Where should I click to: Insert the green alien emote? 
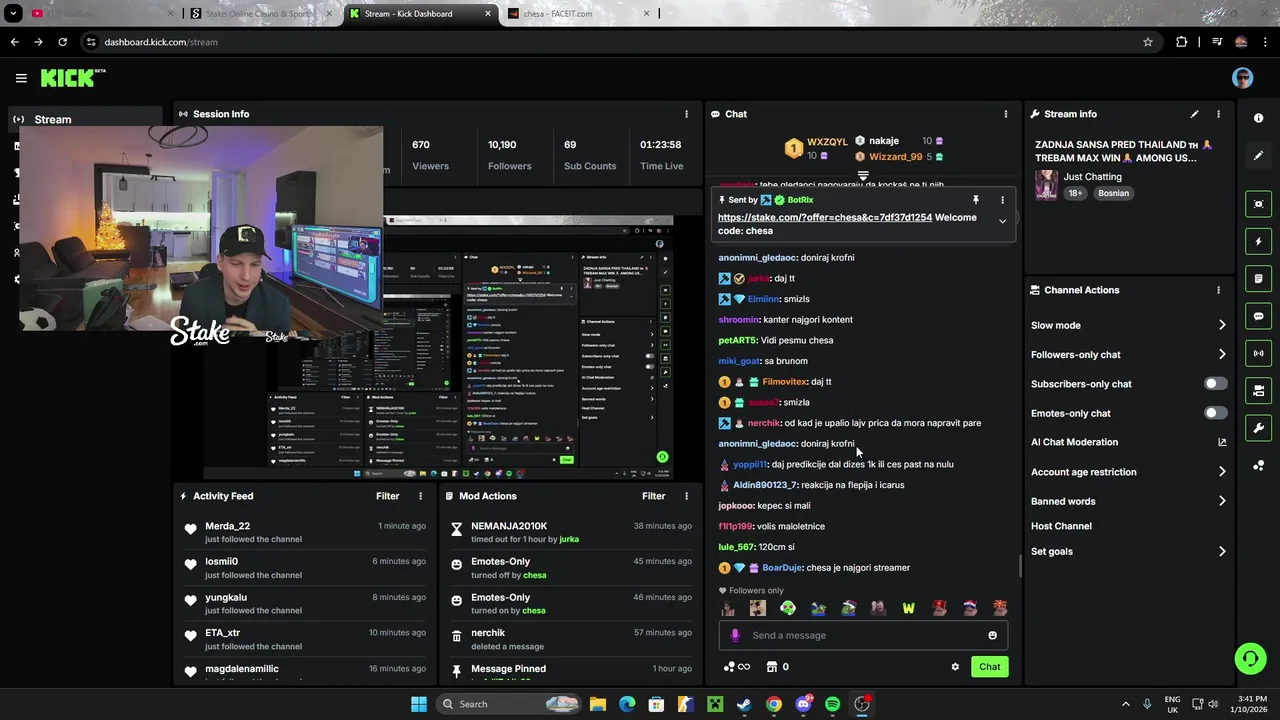pyautogui.click(x=788, y=608)
